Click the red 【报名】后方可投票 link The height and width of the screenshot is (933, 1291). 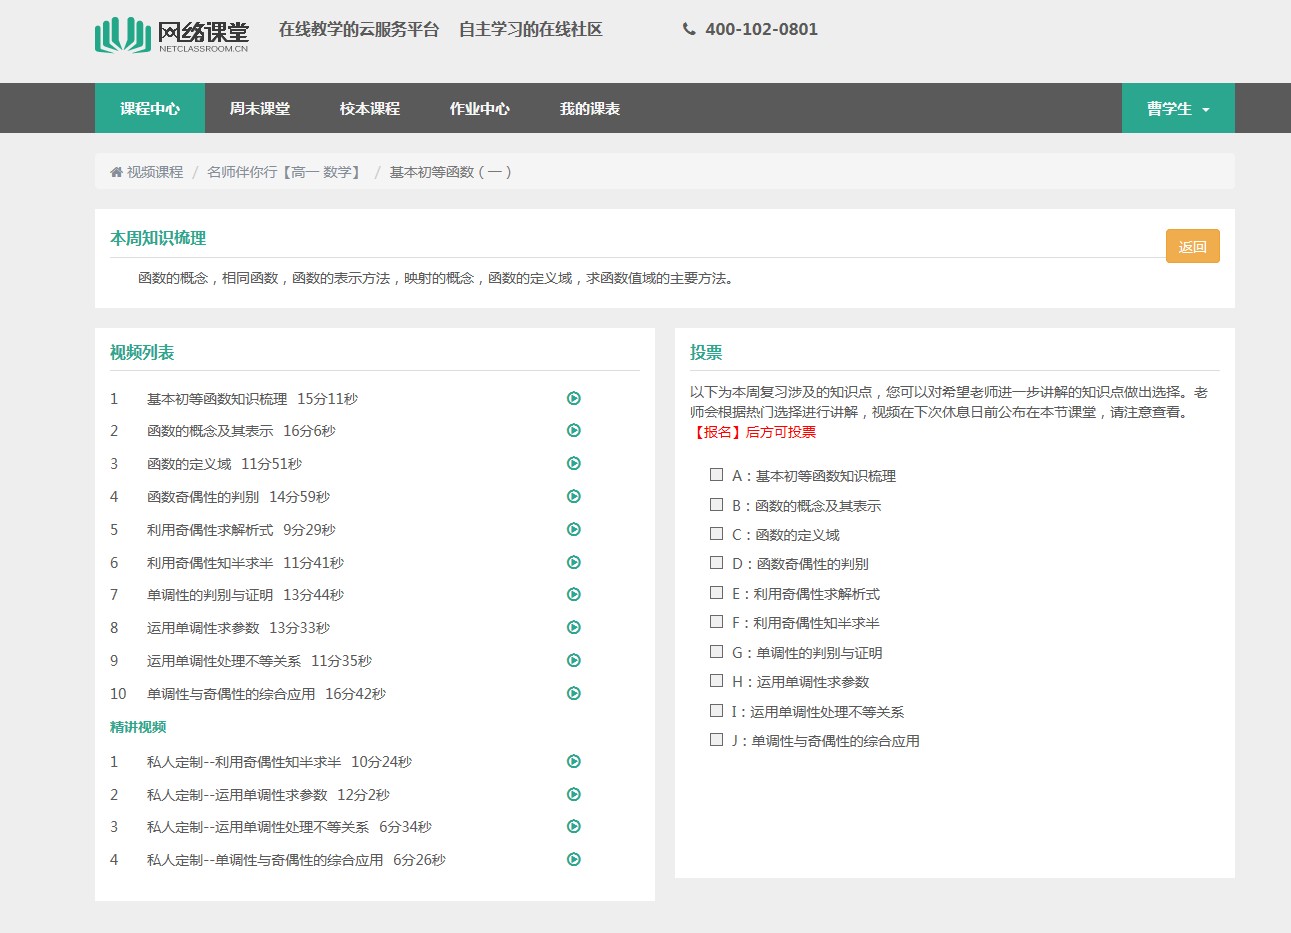point(753,432)
